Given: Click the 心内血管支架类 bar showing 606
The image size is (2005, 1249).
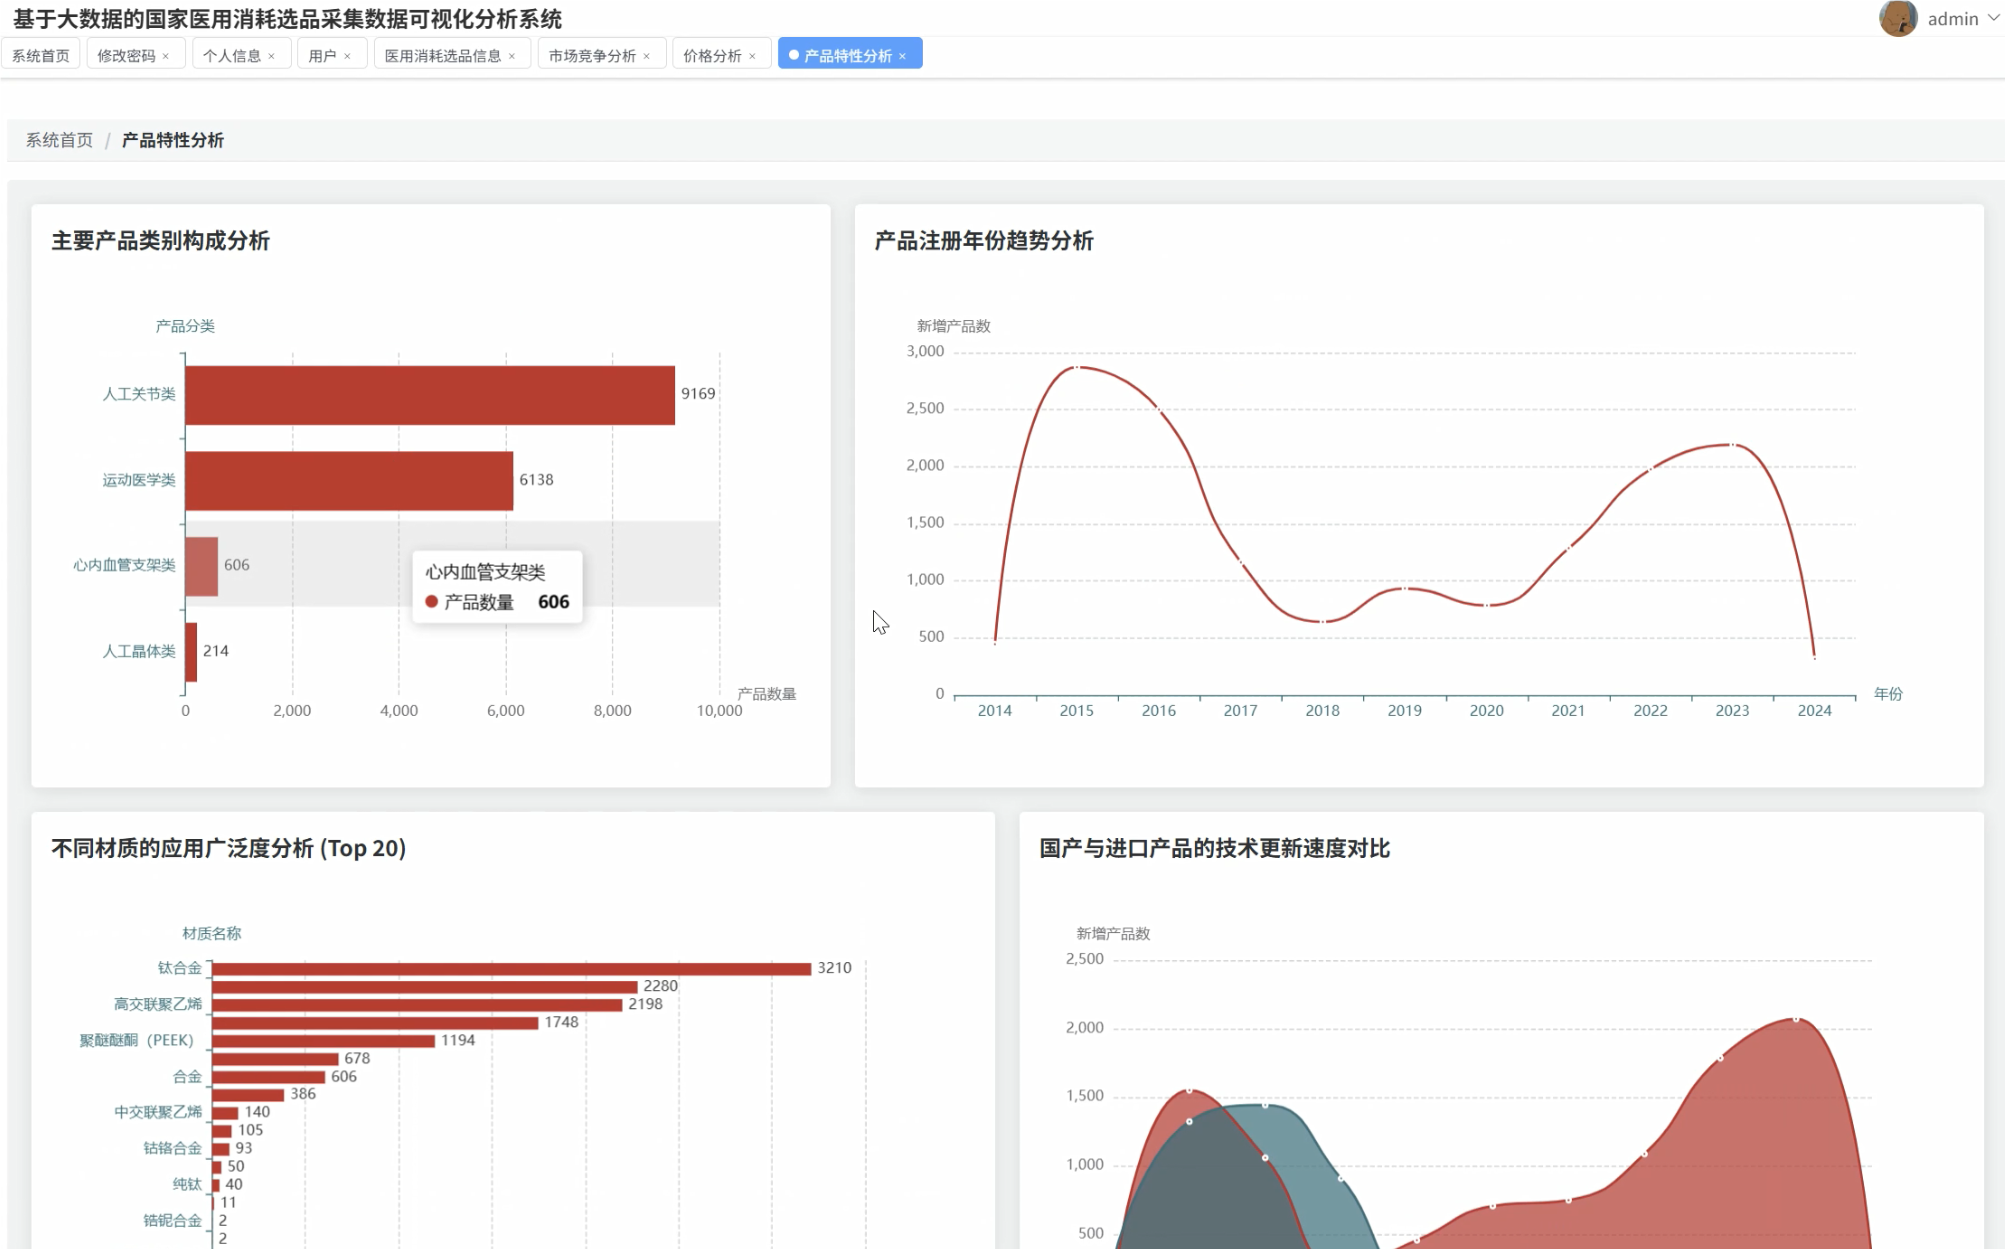Looking at the screenshot, I should point(201,566).
